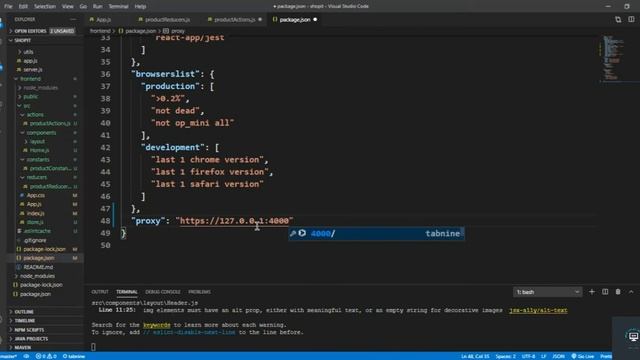Expand the Java Projects section
Screen dimensions: 640x360
click(x=31, y=339)
